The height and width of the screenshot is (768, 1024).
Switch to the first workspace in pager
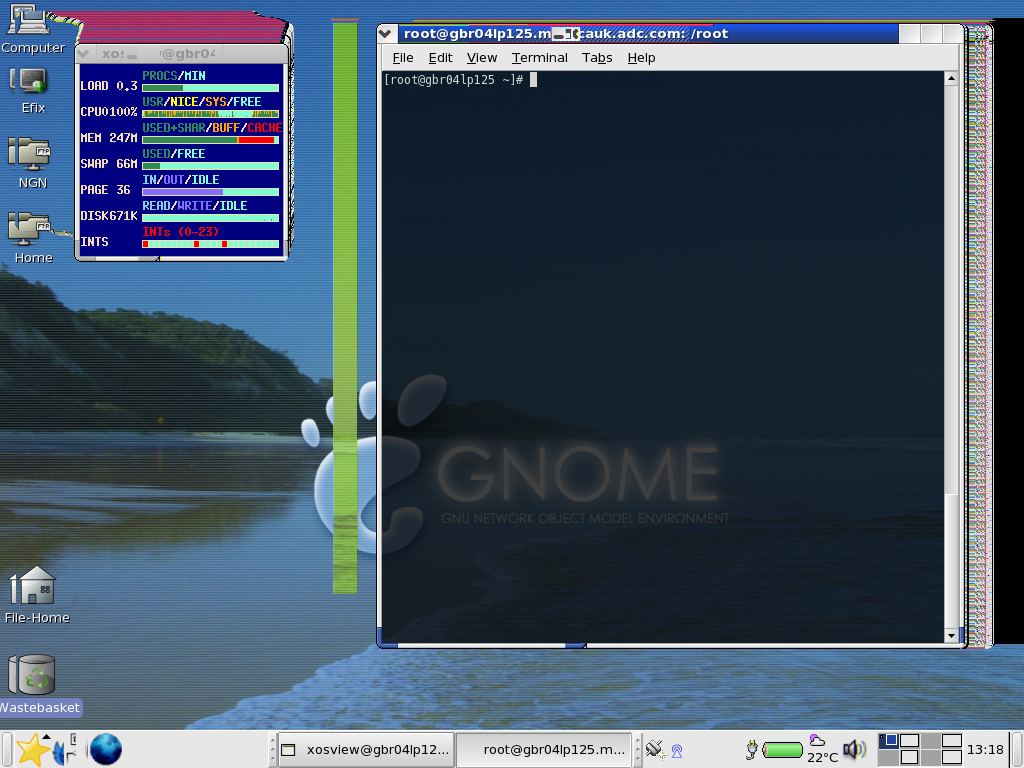(x=888, y=741)
